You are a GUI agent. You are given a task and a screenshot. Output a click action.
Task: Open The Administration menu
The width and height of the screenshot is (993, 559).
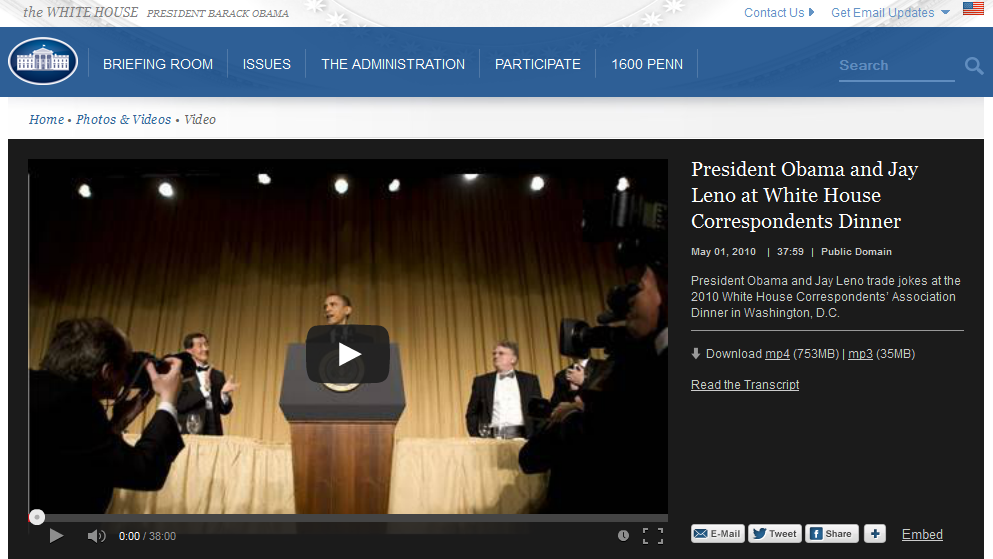coord(393,64)
